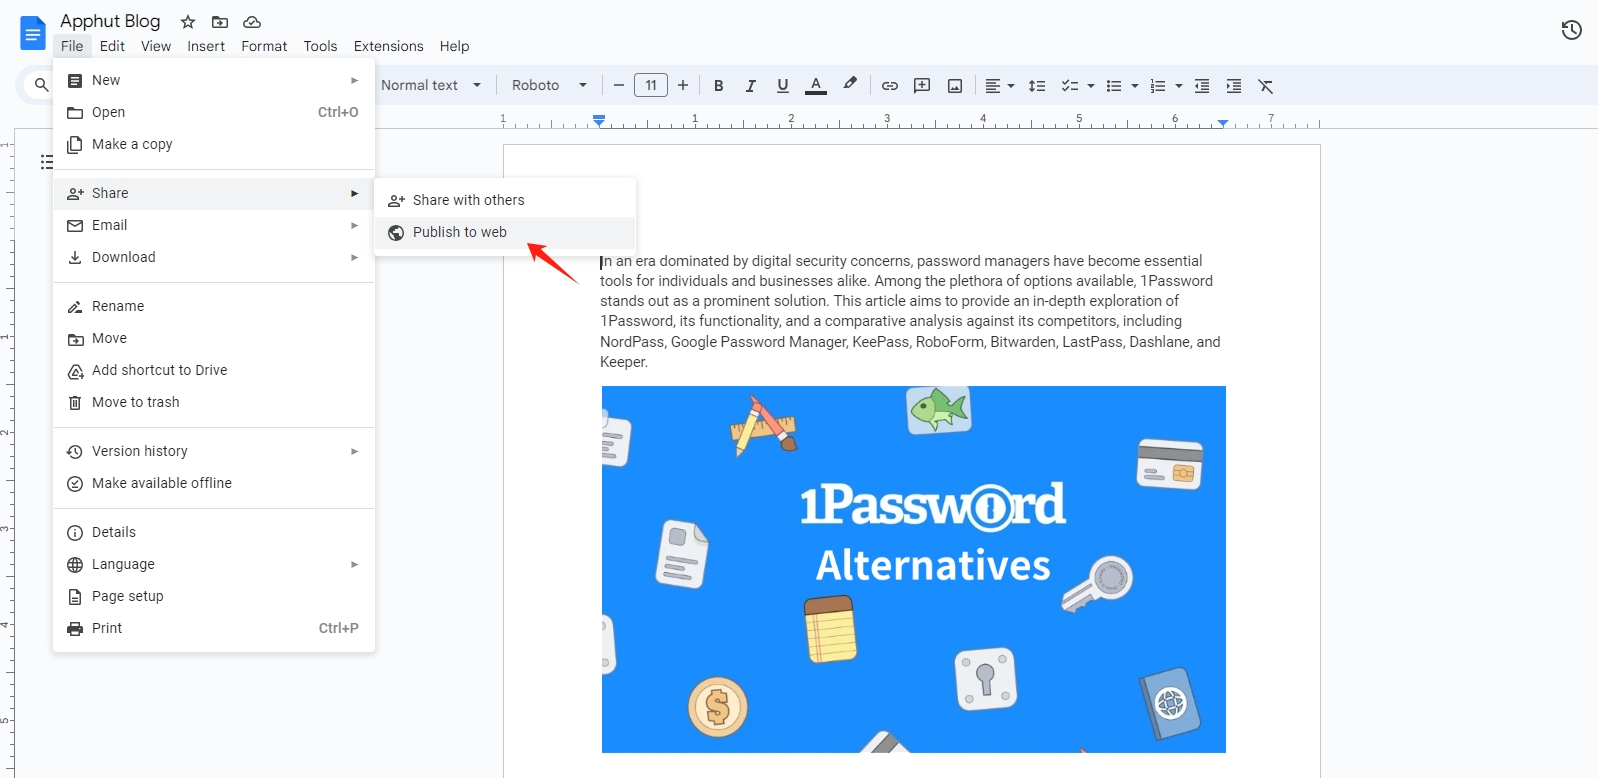
Task: Open the text color picker
Action: (x=816, y=86)
